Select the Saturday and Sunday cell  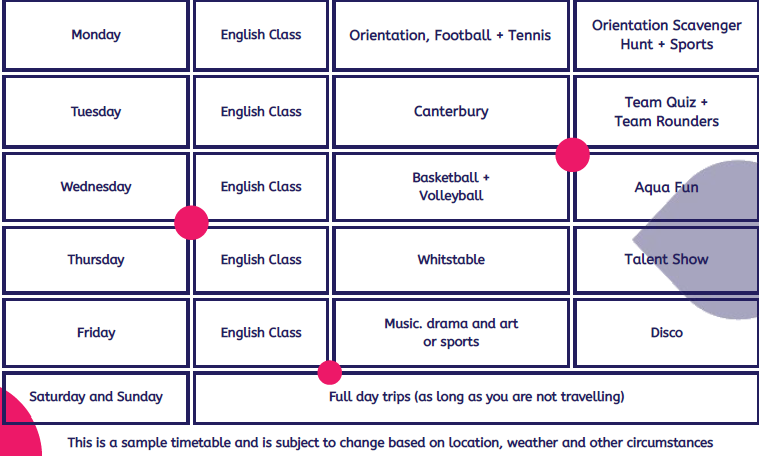tap(96, 397)
